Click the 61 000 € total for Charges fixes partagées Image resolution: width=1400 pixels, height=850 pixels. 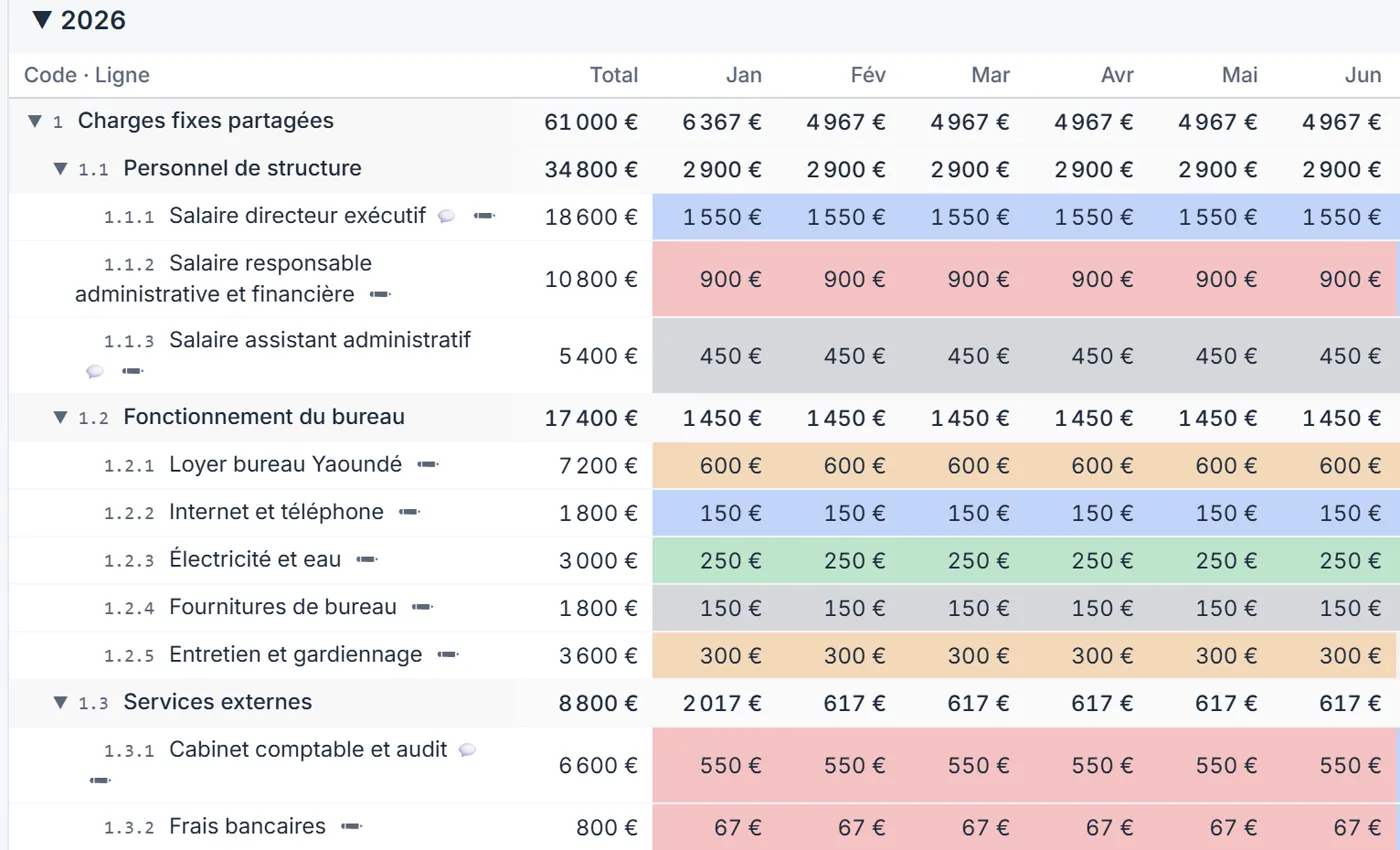[x=591, y=122]
